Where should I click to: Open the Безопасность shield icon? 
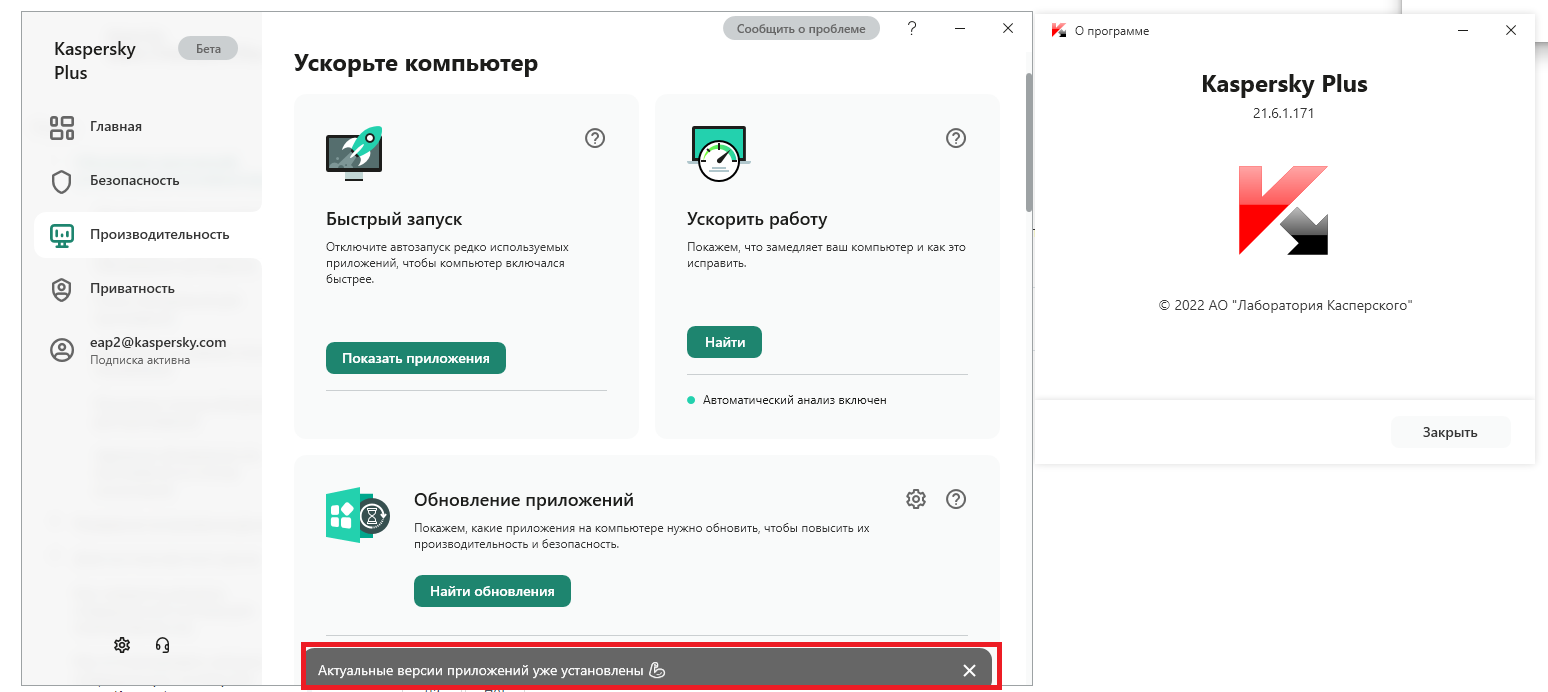point(62,181)
